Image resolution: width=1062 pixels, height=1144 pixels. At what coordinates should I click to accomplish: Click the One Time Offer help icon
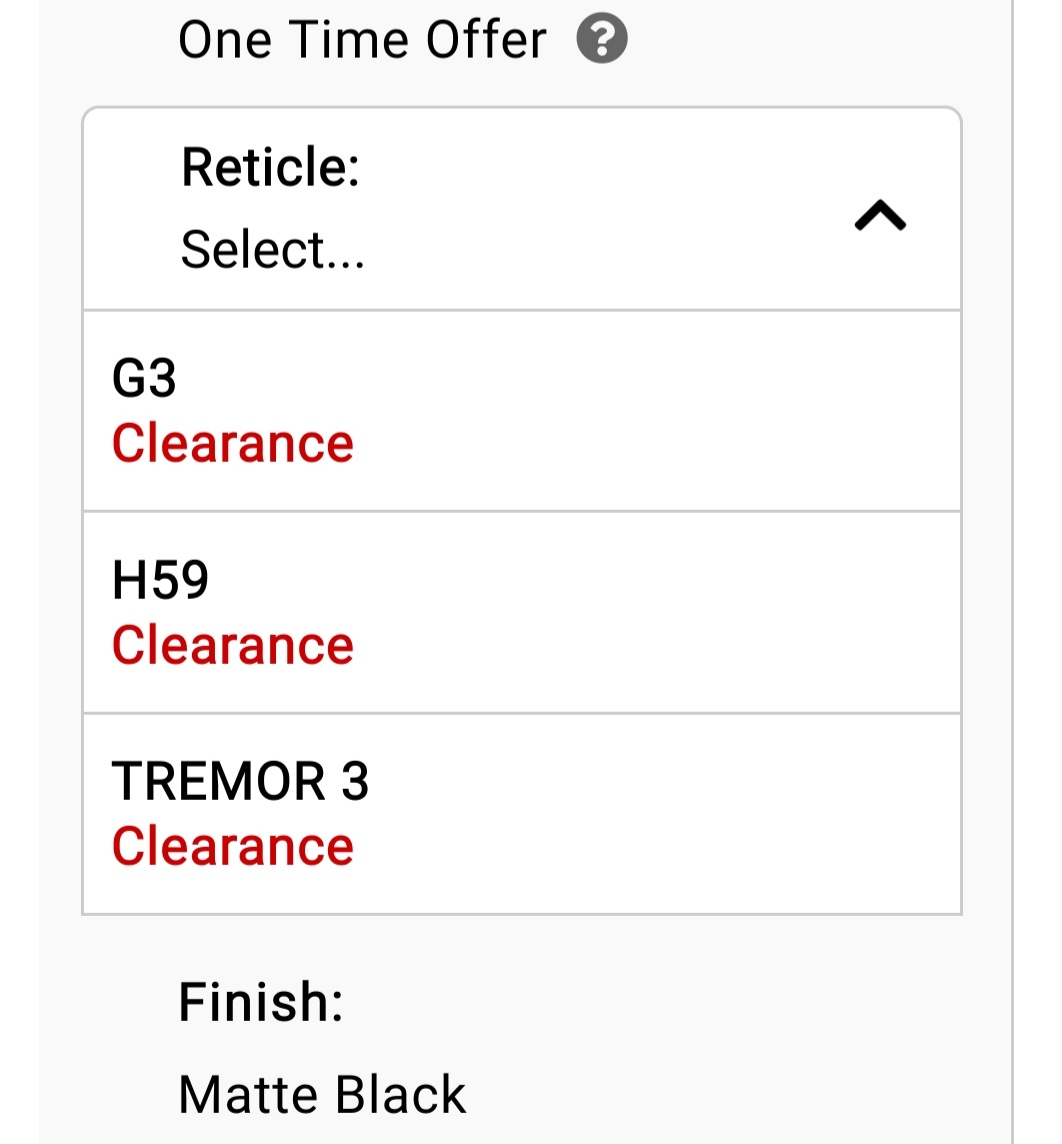(x=602, y=41)
